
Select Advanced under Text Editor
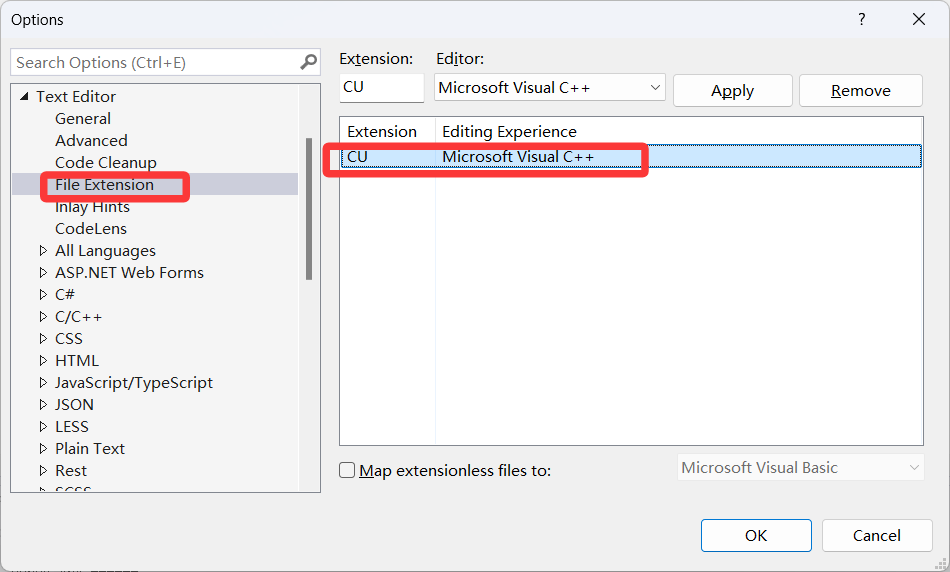(91, 141)
